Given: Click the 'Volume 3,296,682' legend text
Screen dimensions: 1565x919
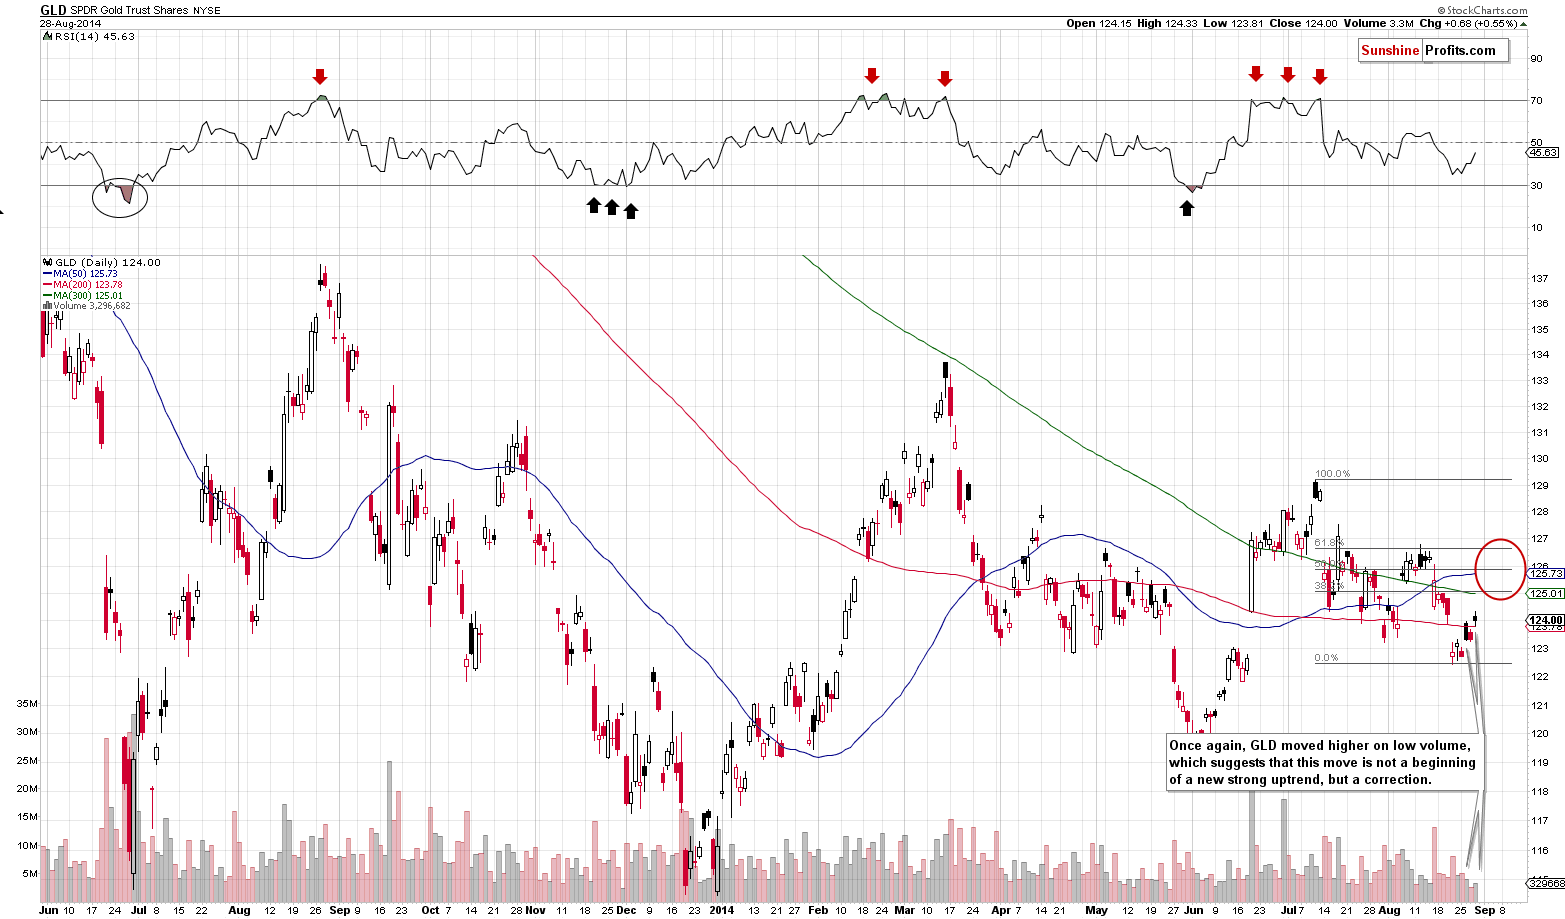Looking at the screenshot, I should point(91,306).
